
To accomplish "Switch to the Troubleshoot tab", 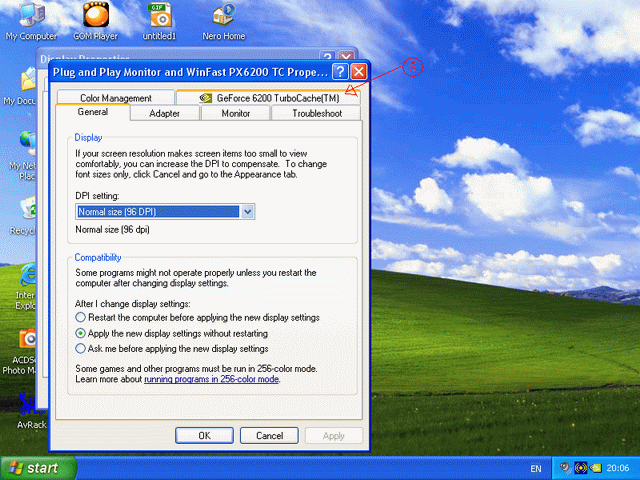I will coord(317,113).
